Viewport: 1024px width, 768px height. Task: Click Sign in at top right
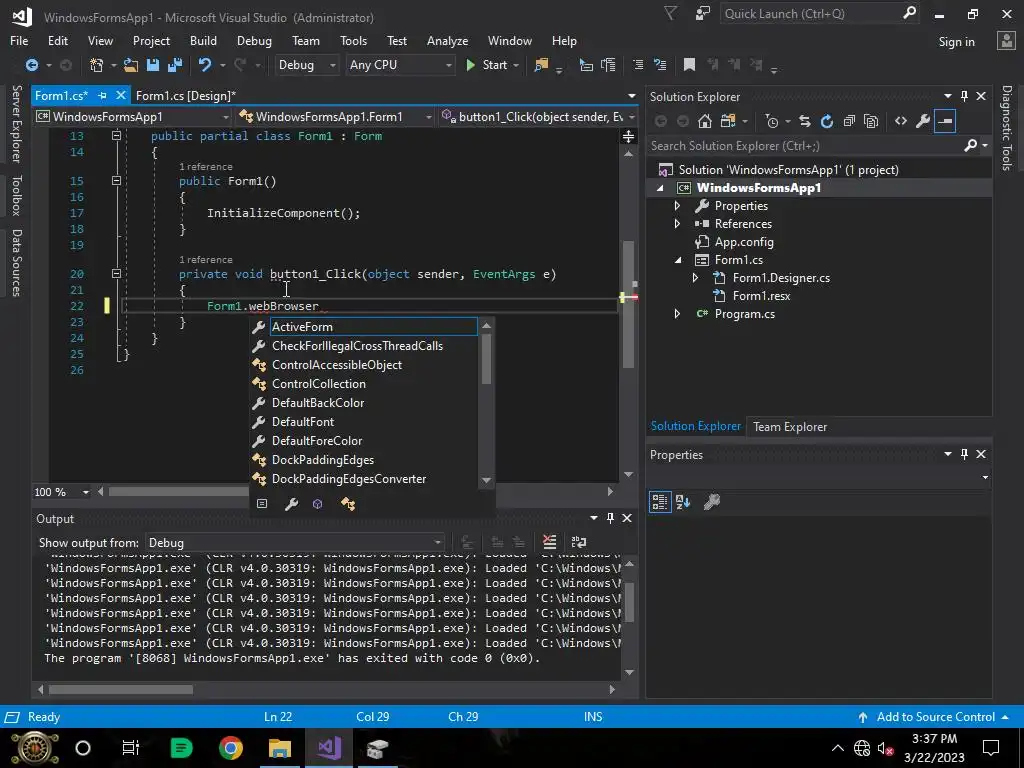pos(956,42)
